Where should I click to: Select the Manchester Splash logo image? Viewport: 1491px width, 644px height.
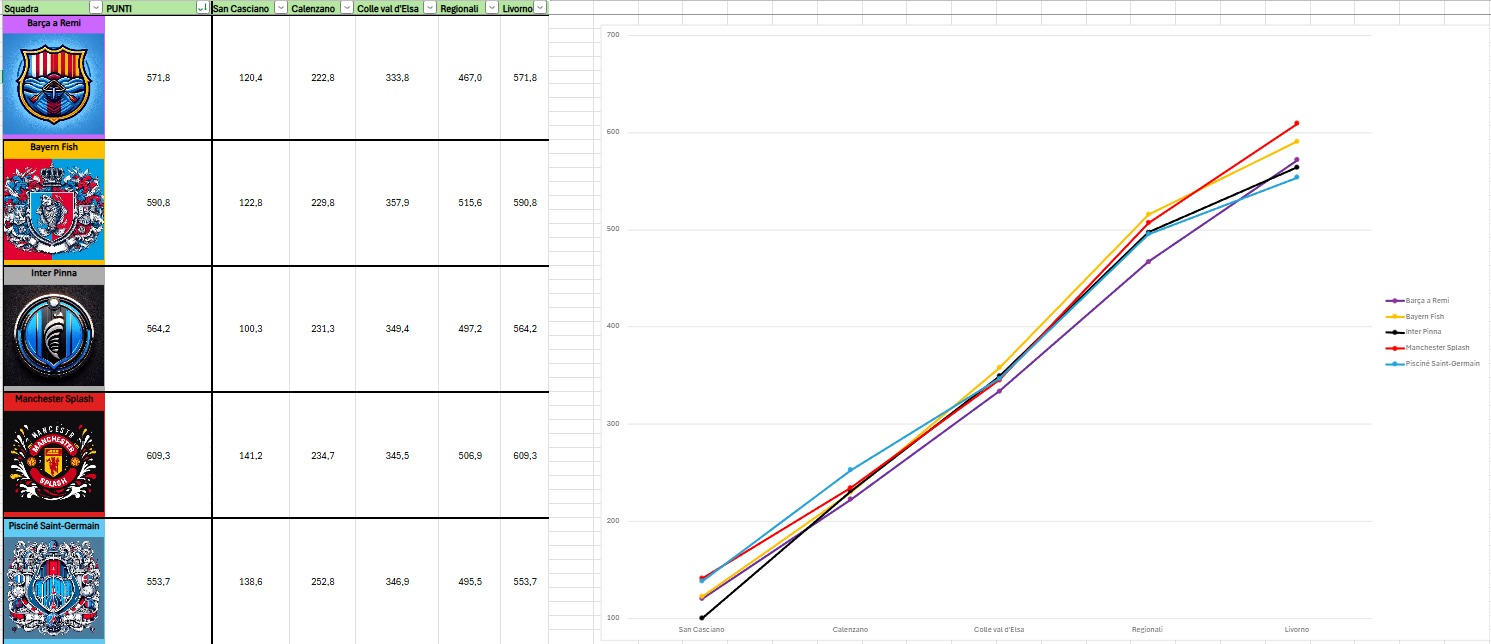tap(53, 461)
